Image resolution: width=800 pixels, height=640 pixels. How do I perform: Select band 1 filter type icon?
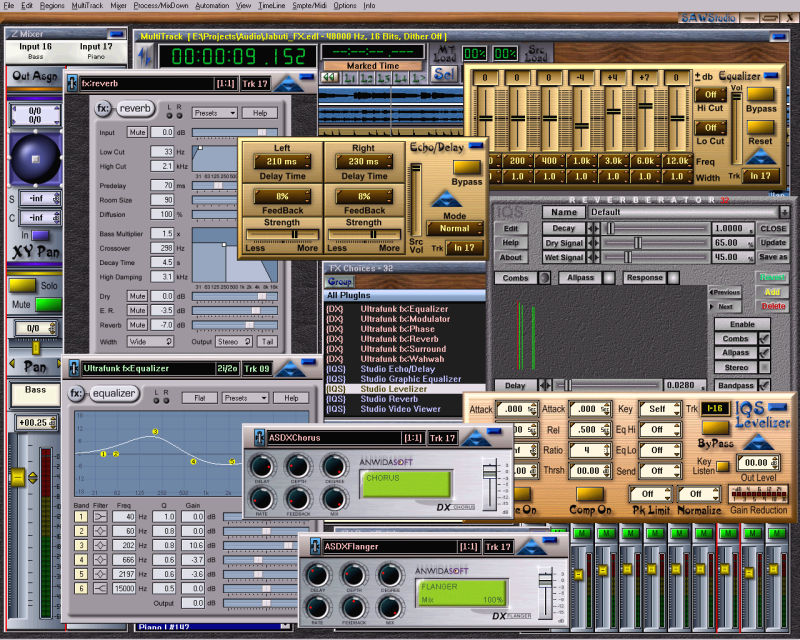100,516
